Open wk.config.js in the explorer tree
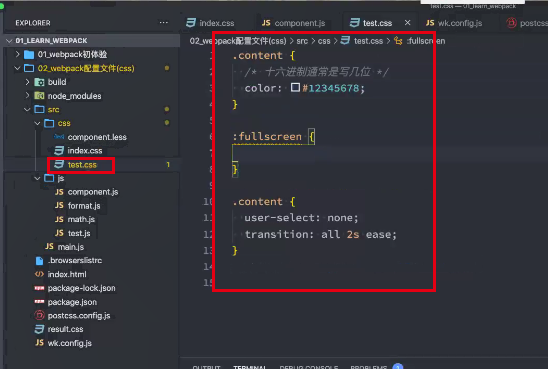The width and height of the screenshot is (548, 369). pos(70,343)
